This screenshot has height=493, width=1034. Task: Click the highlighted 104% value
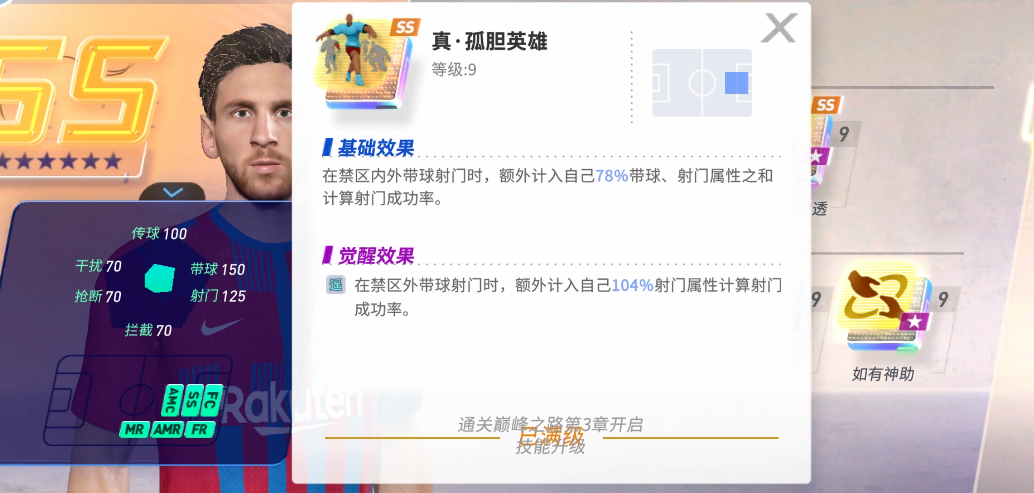click(632, 285)
